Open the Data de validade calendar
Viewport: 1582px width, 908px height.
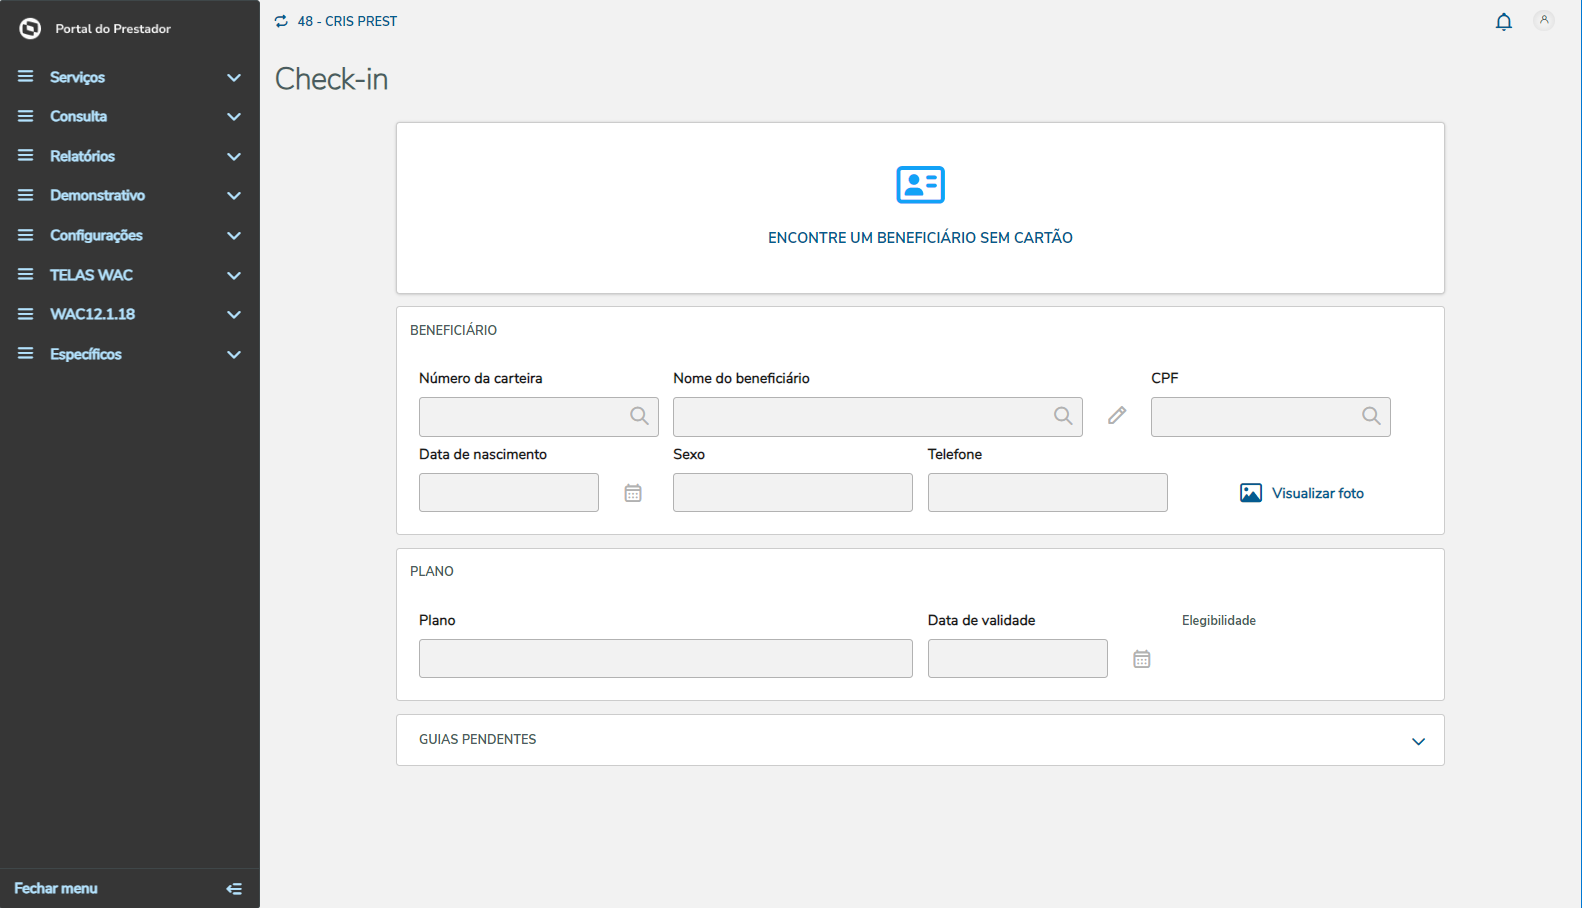coord(1142,659)
